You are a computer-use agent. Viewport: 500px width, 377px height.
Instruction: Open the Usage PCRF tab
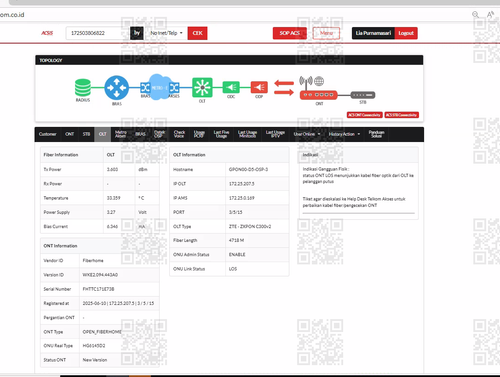coord(199,134)
